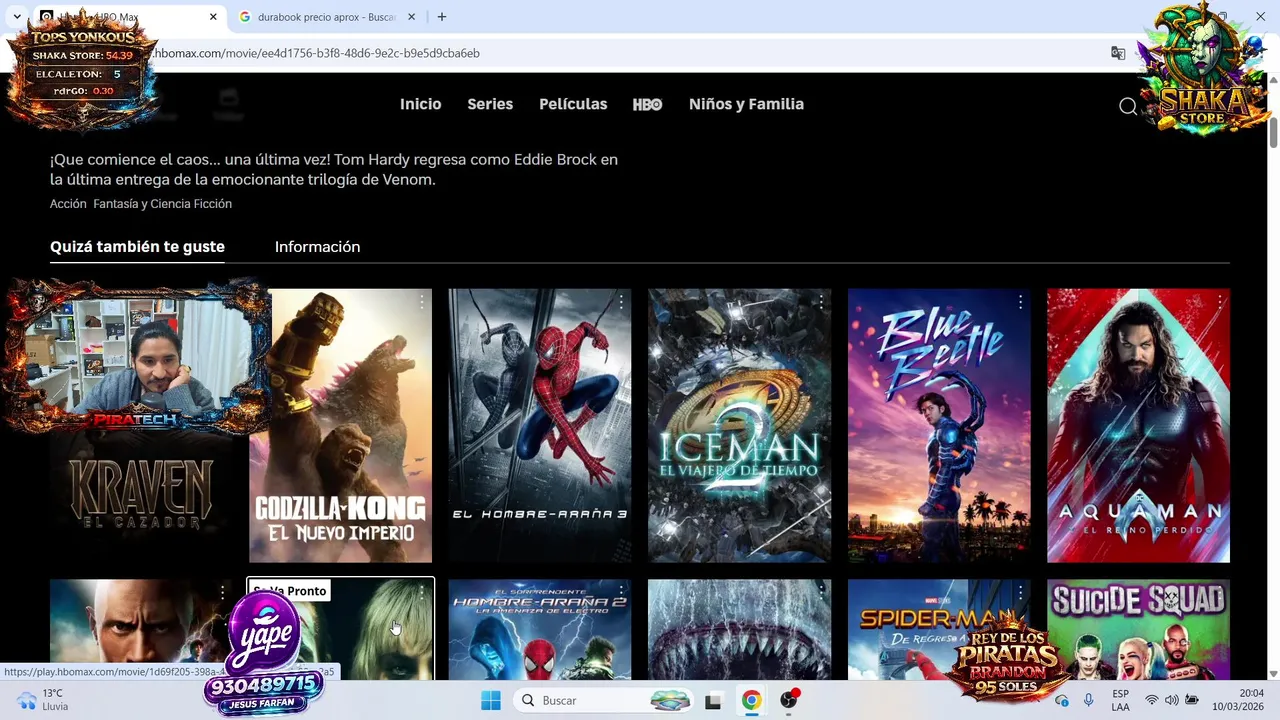Image resolution: width=1280 pixels, height=720 pixels.
Task: Open options dots on Iceman 2 poster
Action: point(821,301)
